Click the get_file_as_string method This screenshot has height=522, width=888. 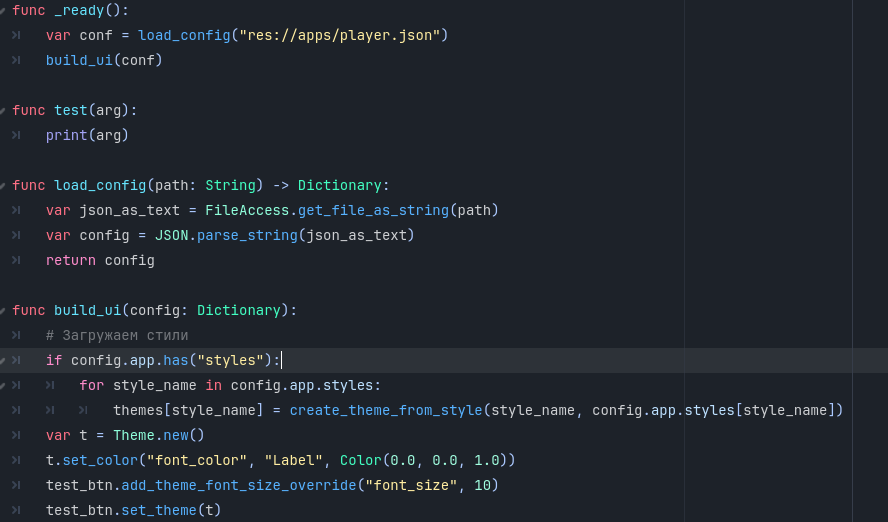click(373, 210)
